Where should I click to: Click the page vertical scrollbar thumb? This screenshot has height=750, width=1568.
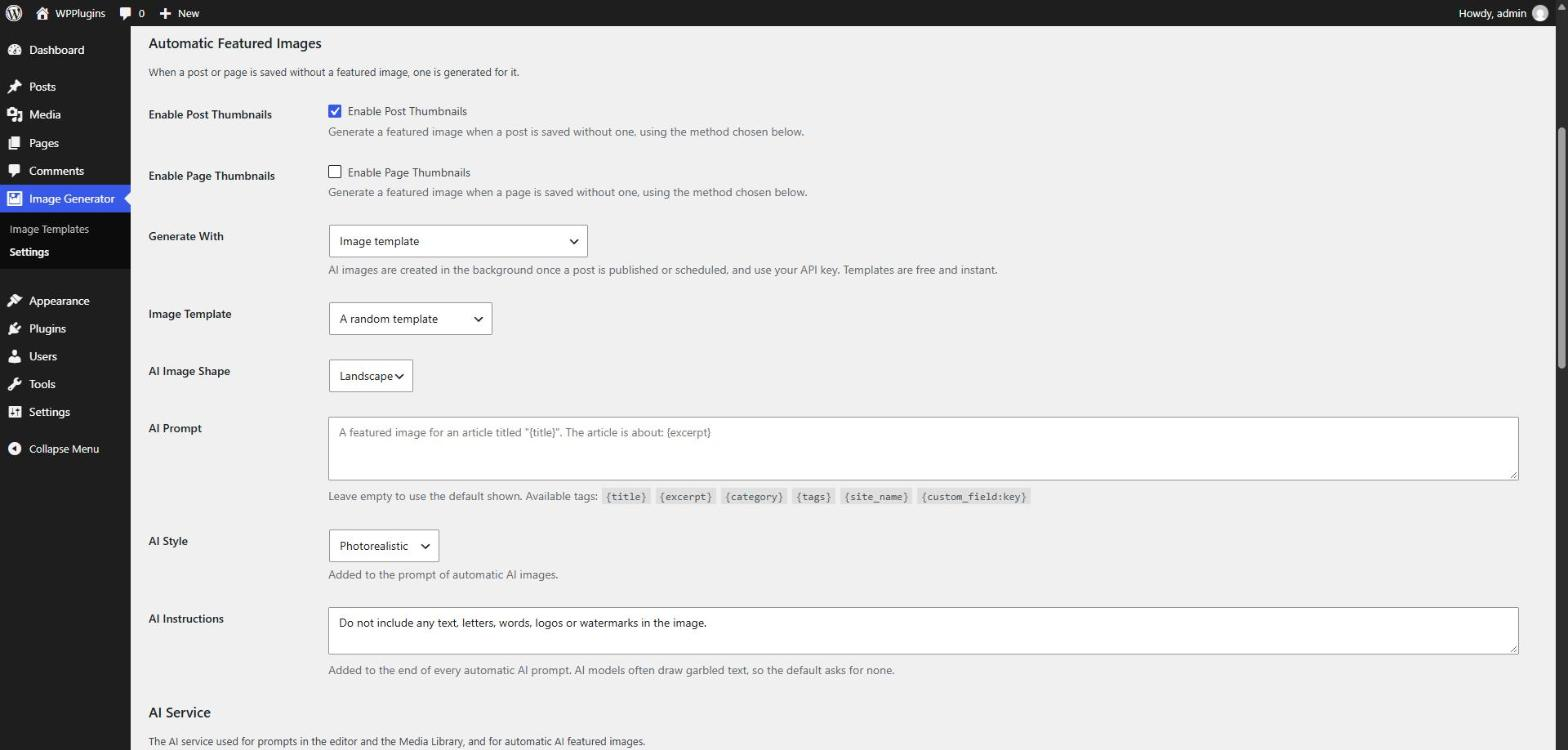tap(1561, 248)
